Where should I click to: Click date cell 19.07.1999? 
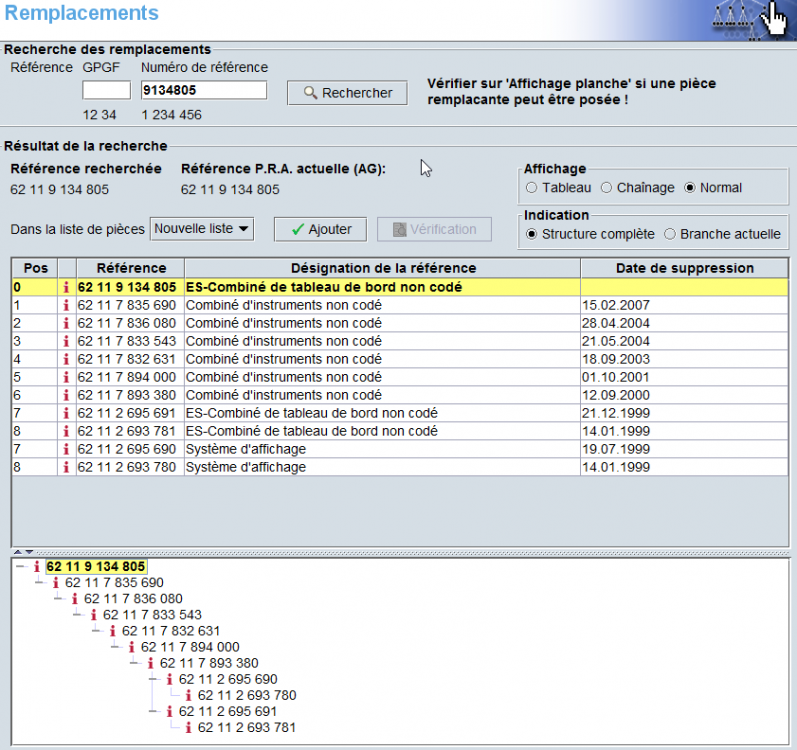(x=684, y=449)
